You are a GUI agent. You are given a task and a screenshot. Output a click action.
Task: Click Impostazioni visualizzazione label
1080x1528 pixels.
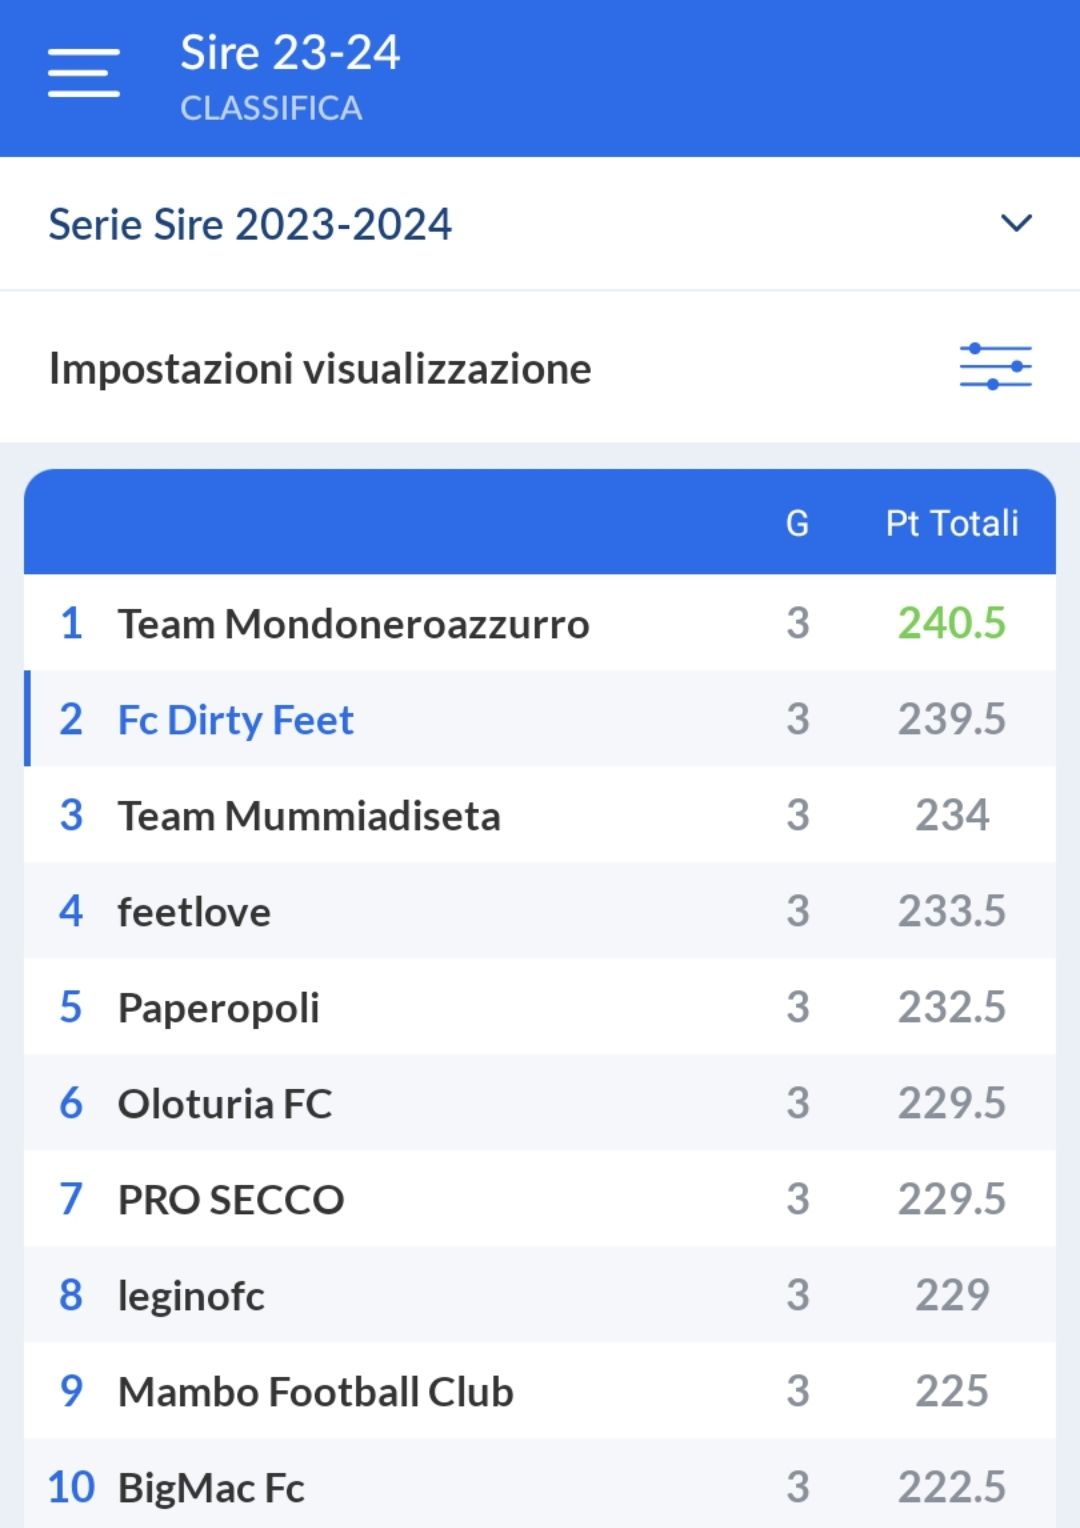319,368
